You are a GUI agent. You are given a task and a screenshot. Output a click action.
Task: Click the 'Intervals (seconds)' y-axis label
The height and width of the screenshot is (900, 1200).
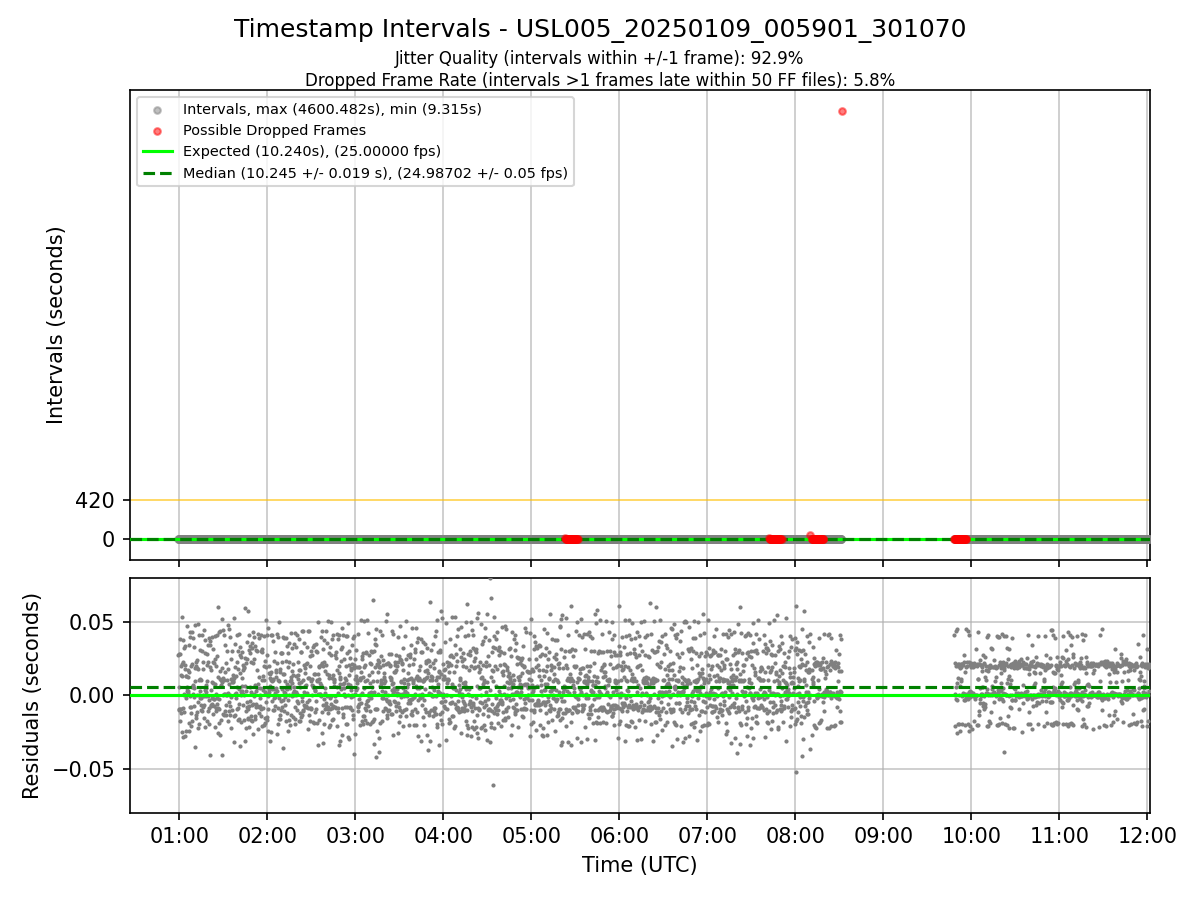[x=56, y=325]
